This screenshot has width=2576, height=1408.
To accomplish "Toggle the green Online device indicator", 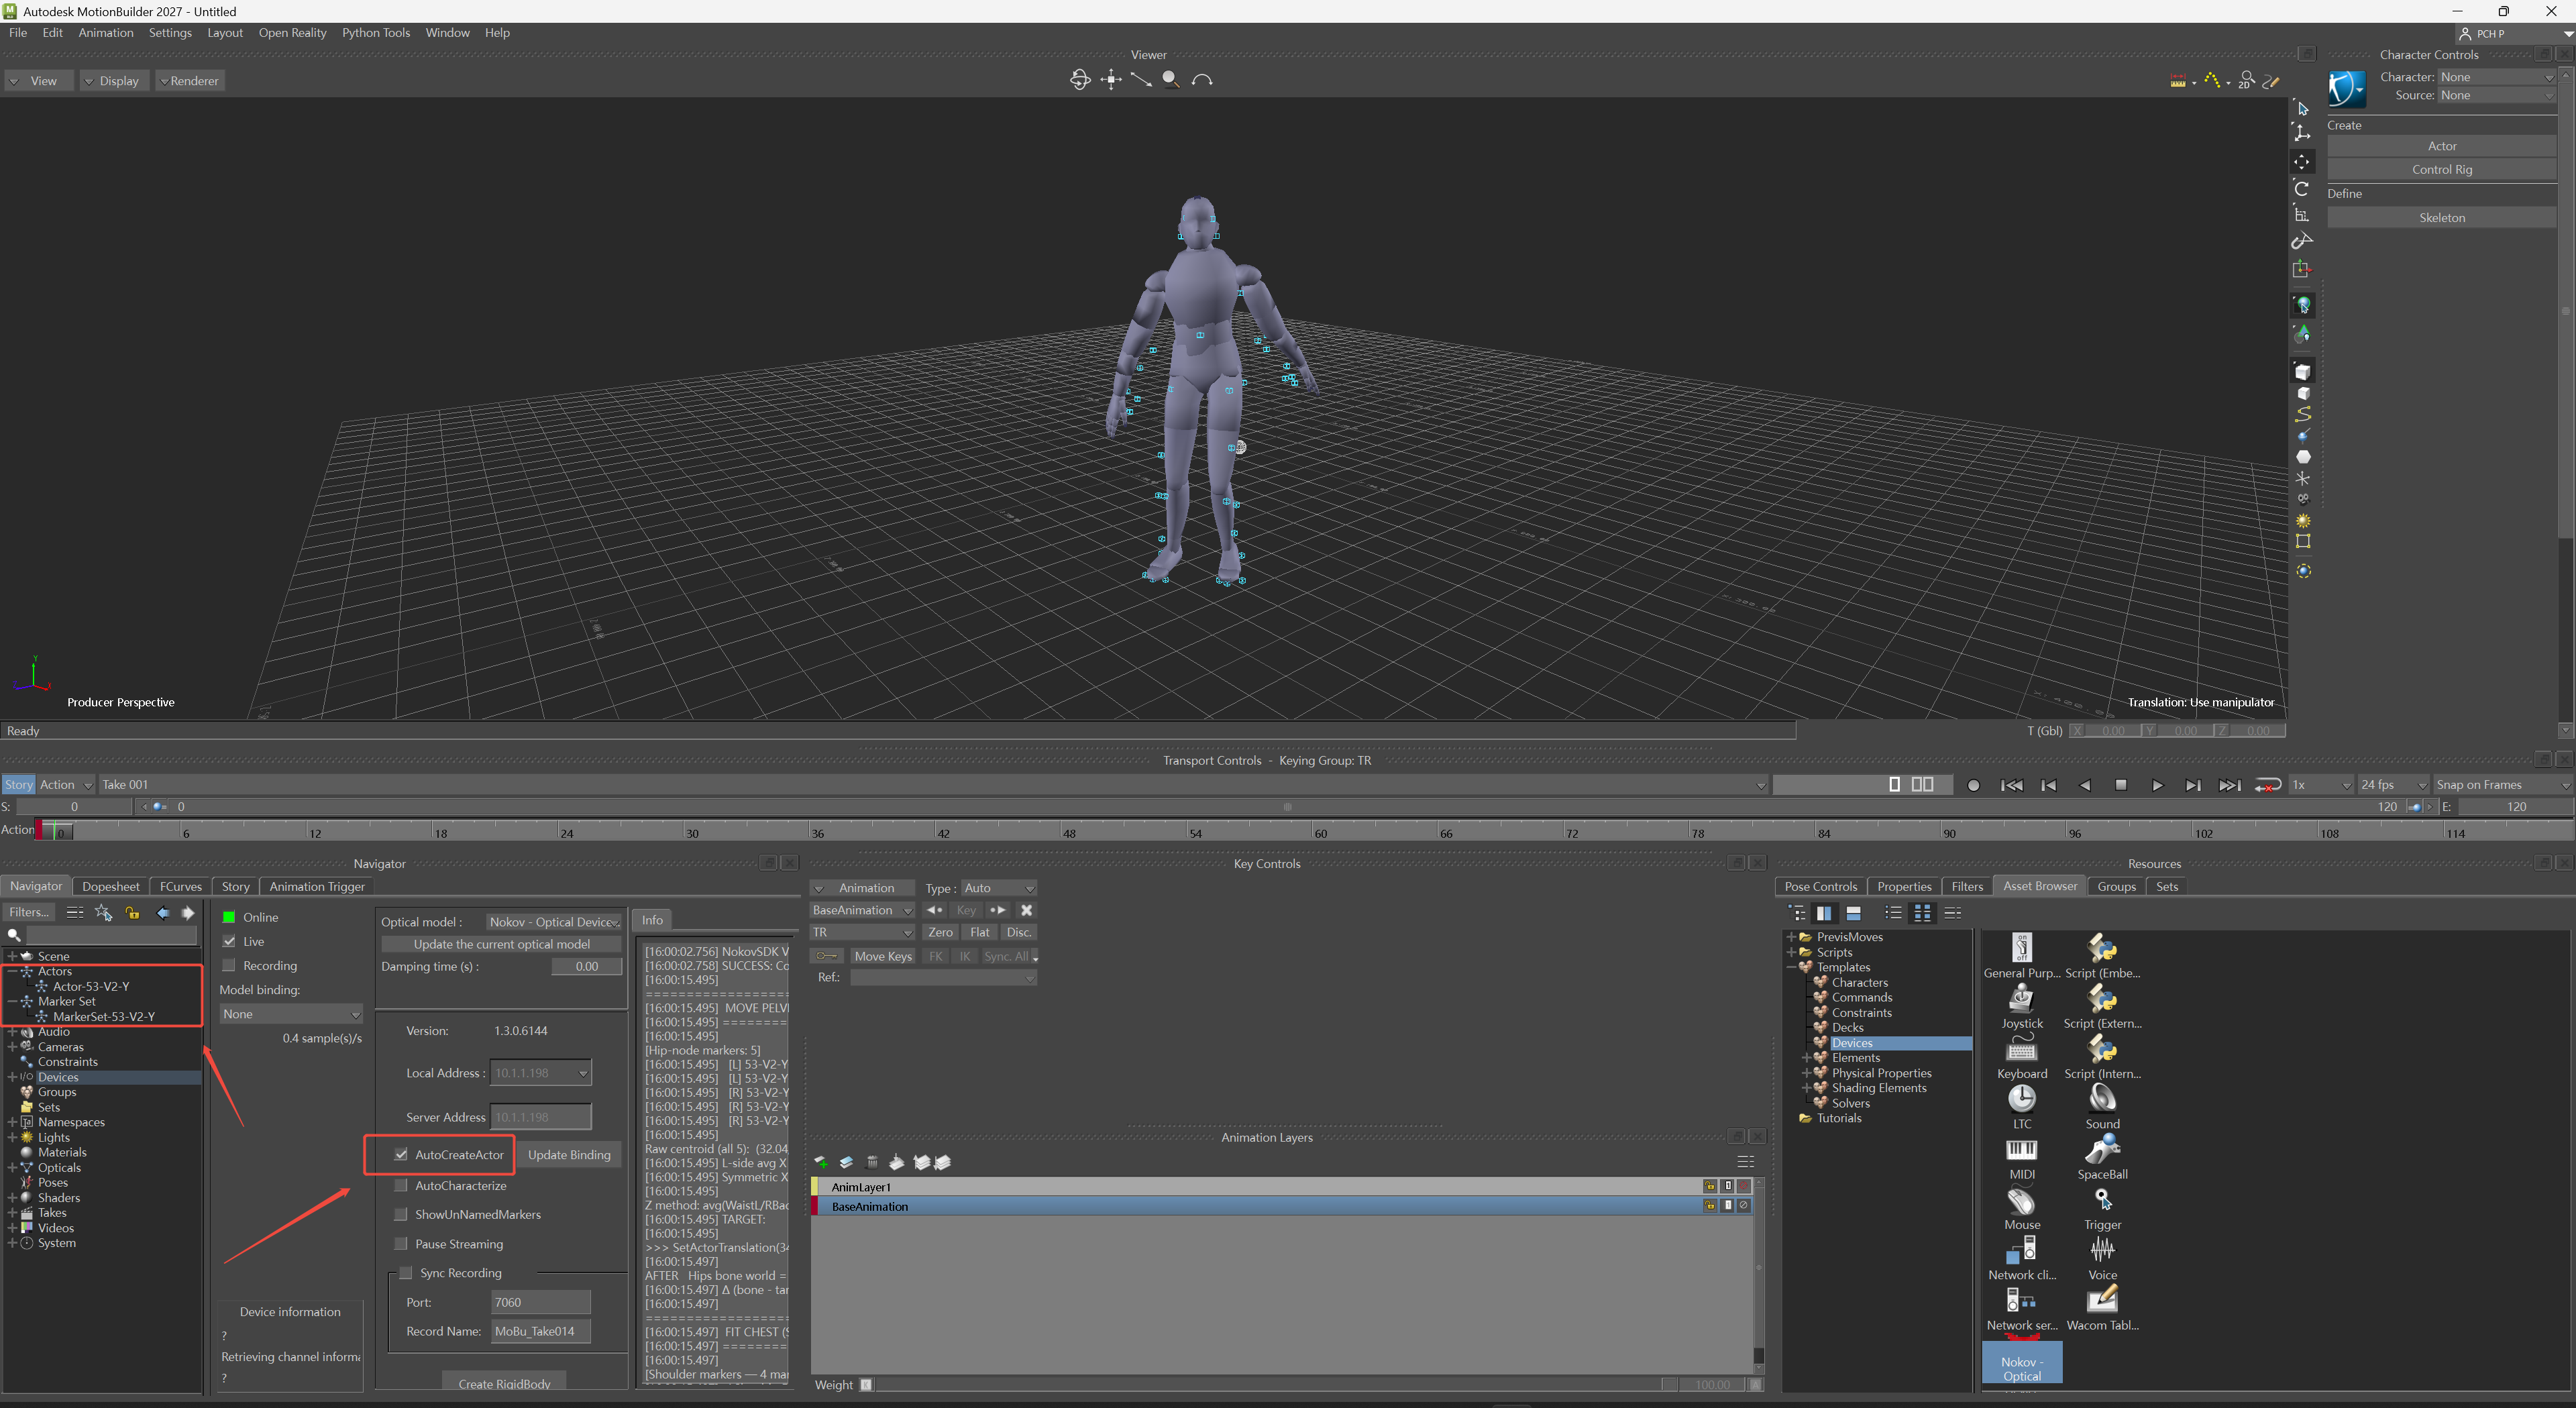I will [229, 917].
